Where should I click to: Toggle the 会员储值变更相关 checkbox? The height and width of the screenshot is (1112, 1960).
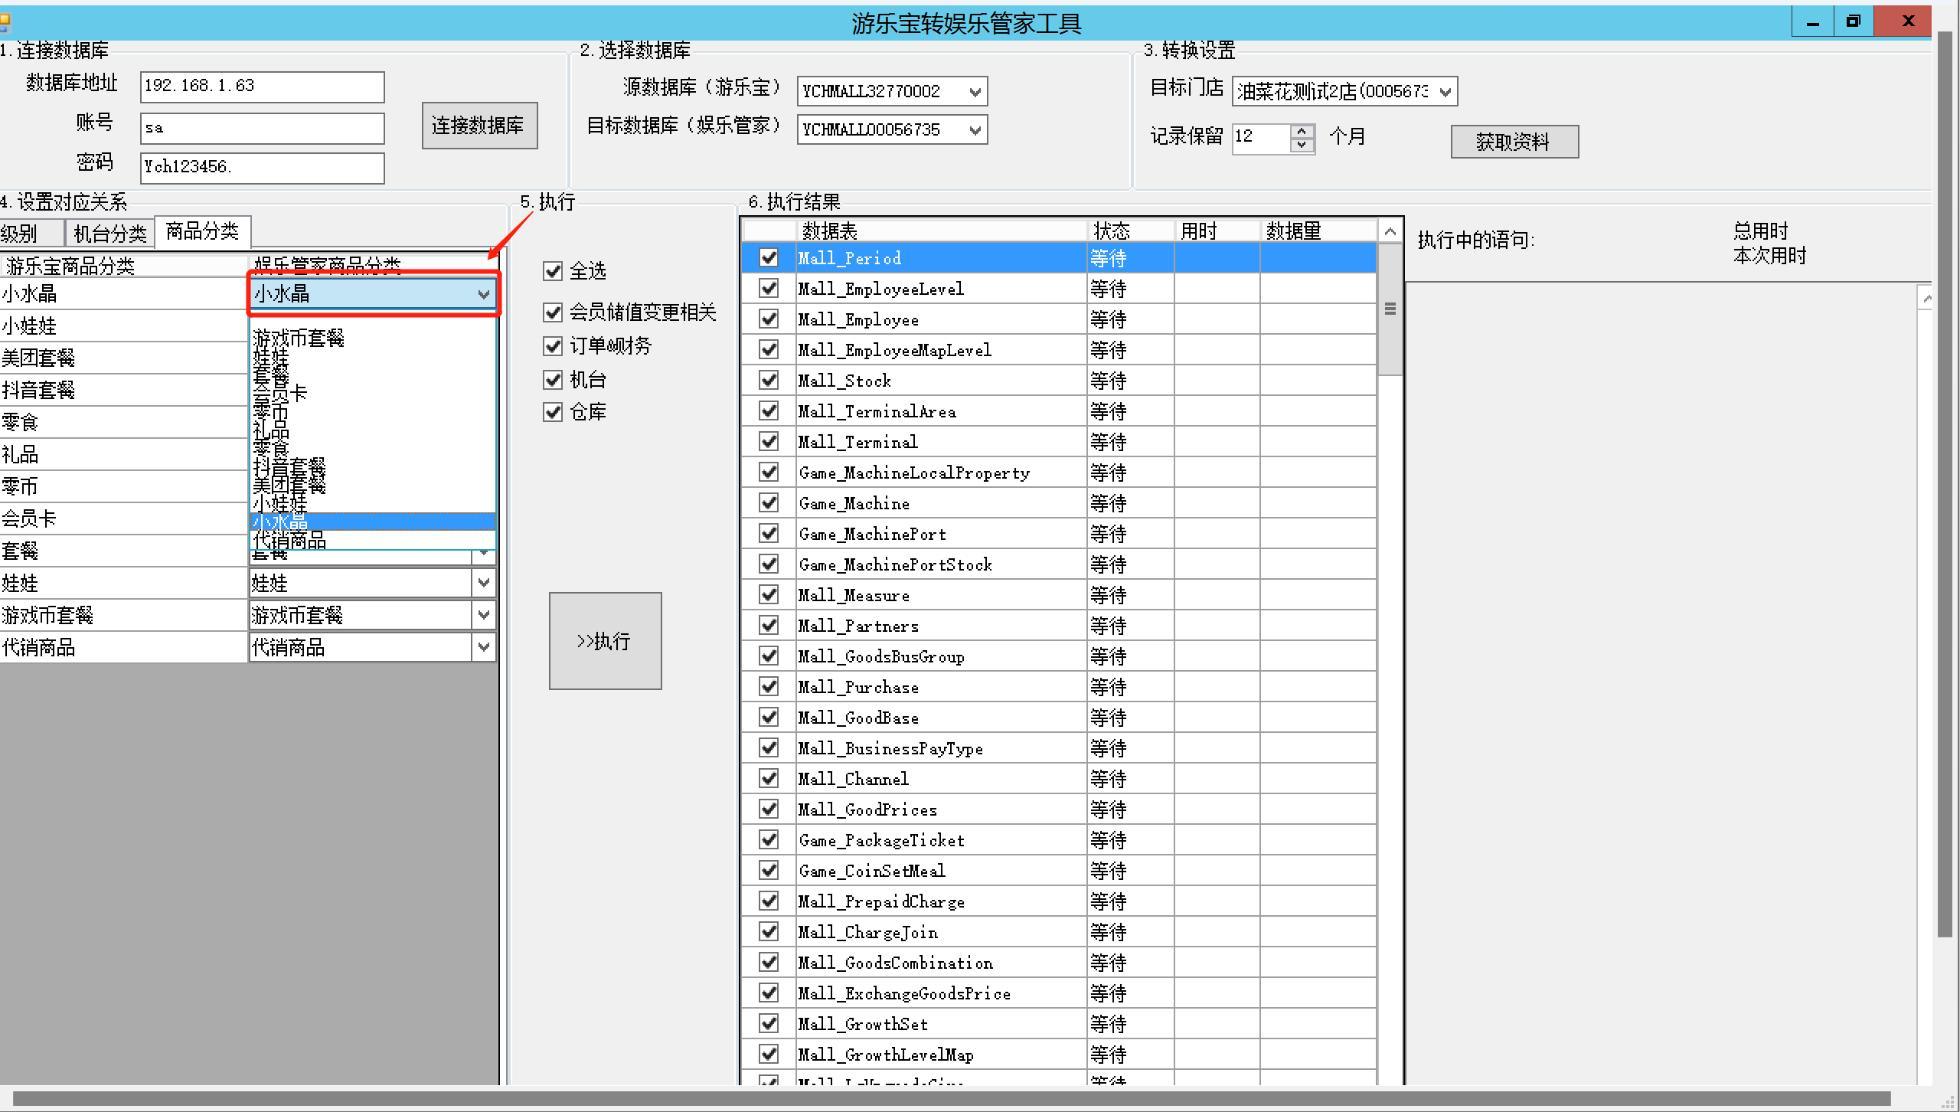tap(553, 312)
